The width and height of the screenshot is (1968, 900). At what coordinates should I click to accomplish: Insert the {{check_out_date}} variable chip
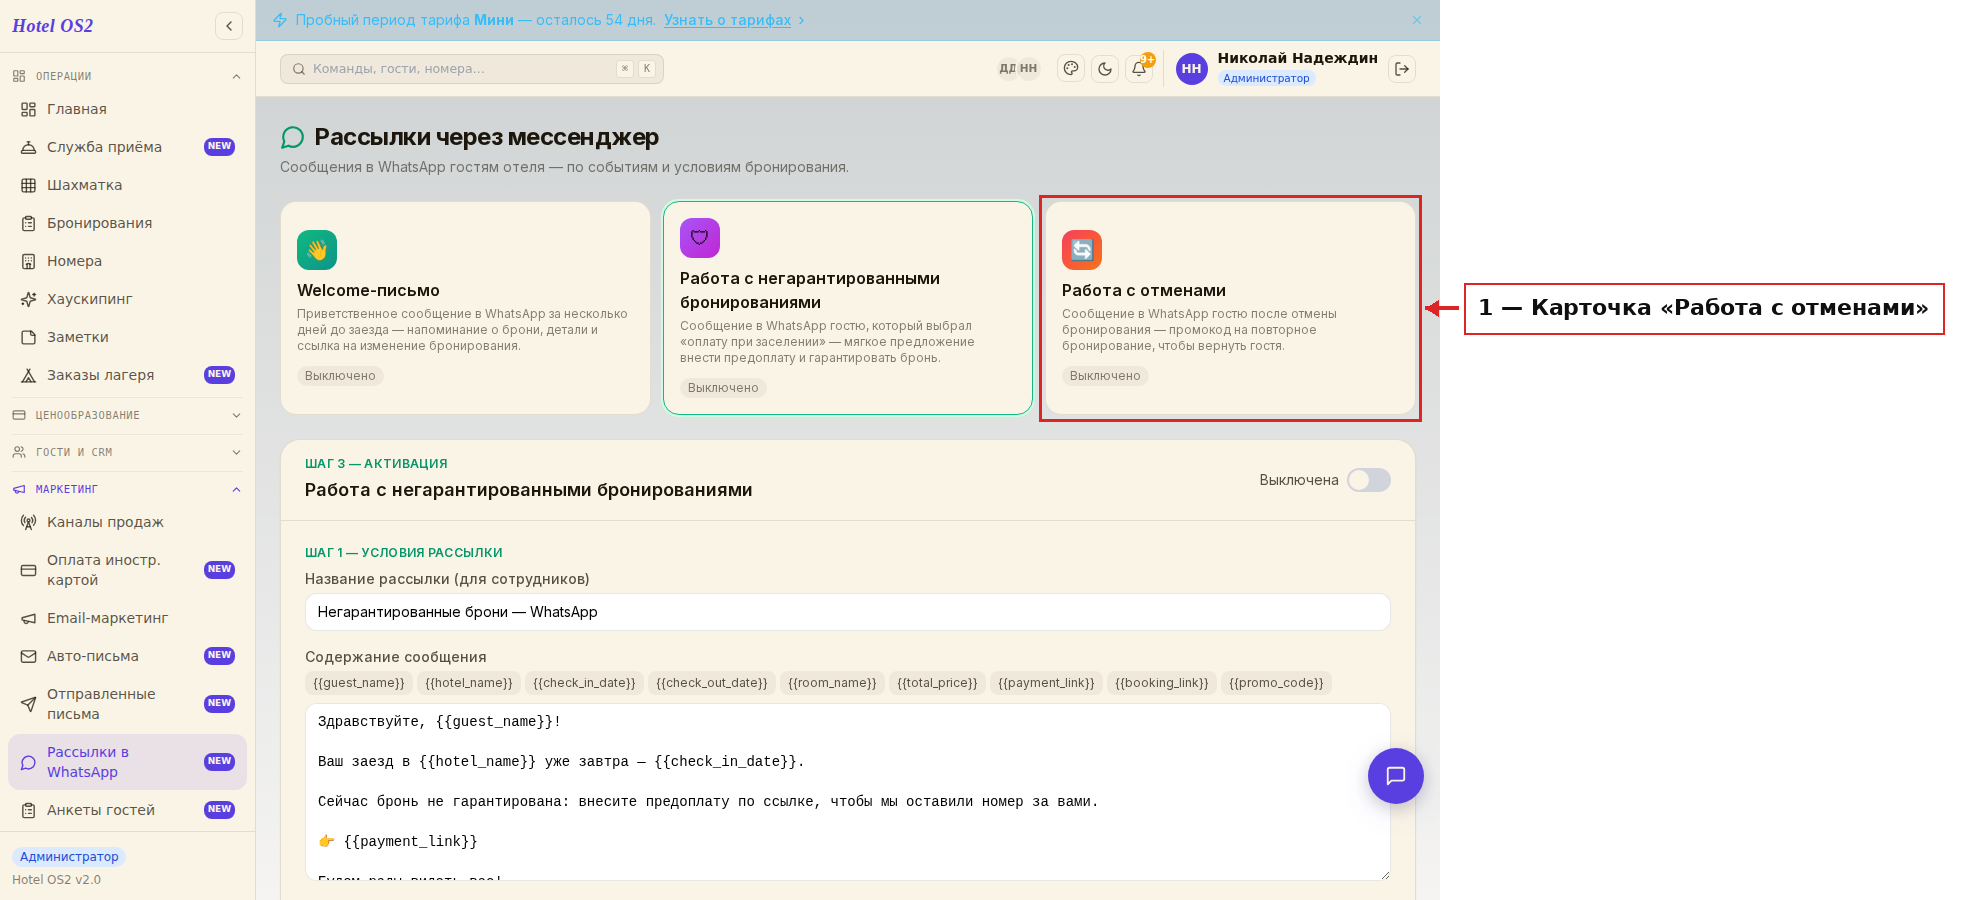click(x=712, y=683)
